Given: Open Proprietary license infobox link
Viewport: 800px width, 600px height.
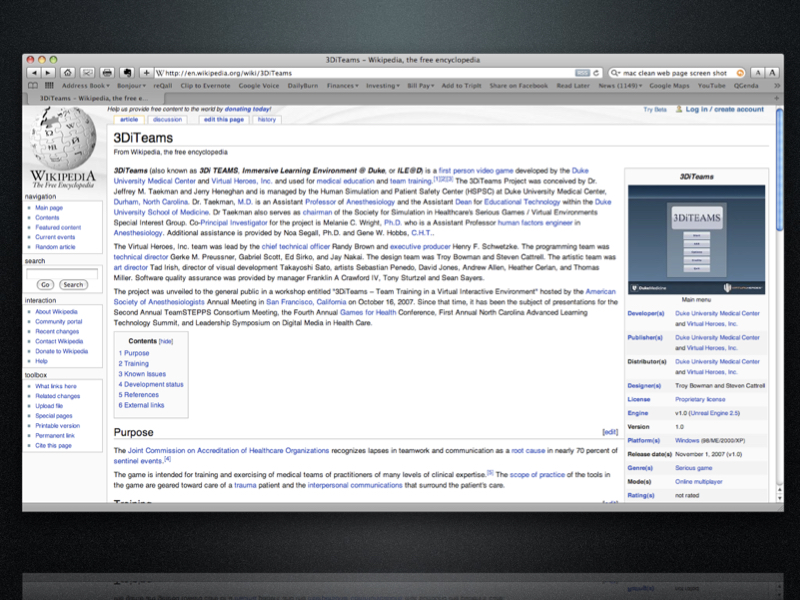Looking at the screenshot, I should pos(700,399).
